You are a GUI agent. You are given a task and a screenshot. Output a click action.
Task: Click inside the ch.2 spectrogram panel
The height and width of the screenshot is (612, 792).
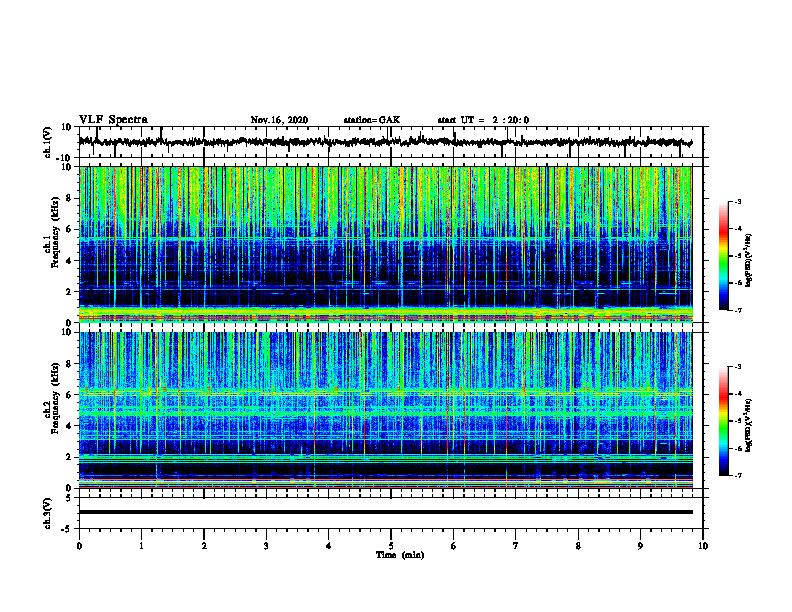(x=385, y=410)
